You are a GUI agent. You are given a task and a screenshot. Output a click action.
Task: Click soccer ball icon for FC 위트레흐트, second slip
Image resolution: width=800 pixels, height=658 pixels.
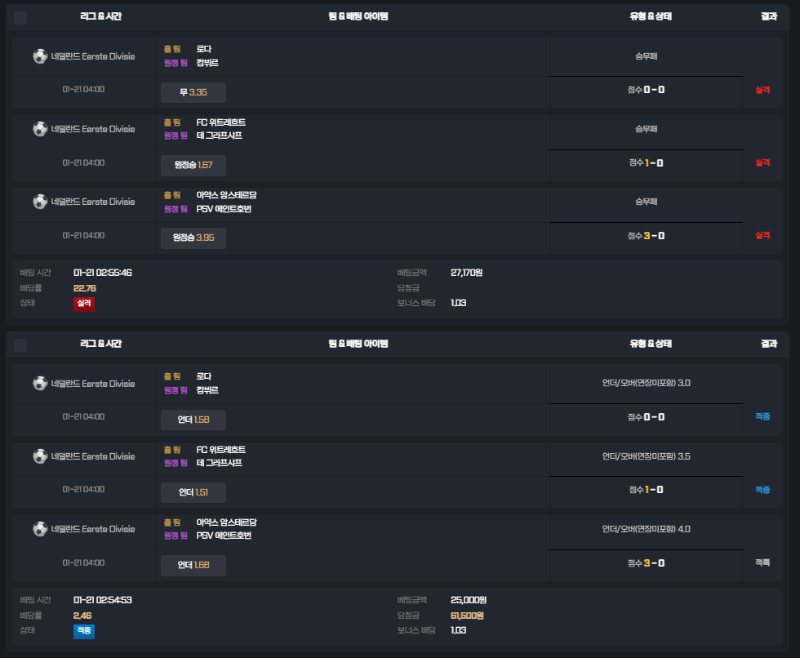[x=40, y=456]
